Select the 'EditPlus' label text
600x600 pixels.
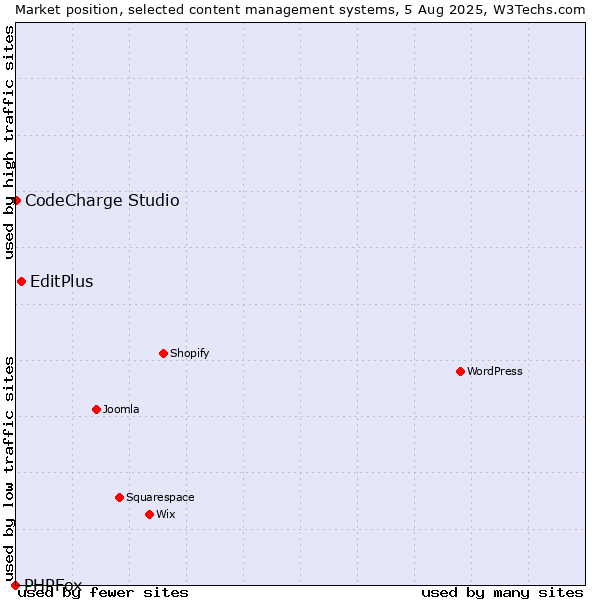click(x=62, y=282)
